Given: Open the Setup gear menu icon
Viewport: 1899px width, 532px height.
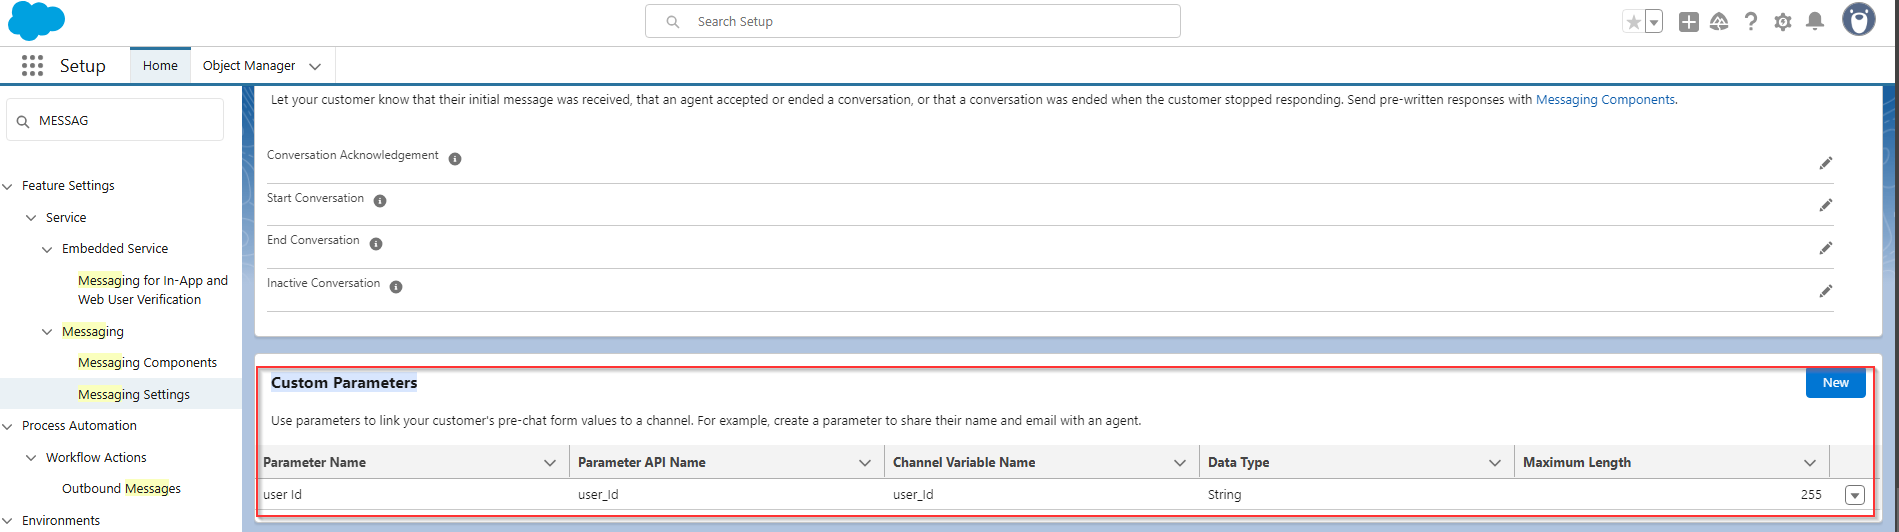Looking at the screenshot, I should (1782, 22).
